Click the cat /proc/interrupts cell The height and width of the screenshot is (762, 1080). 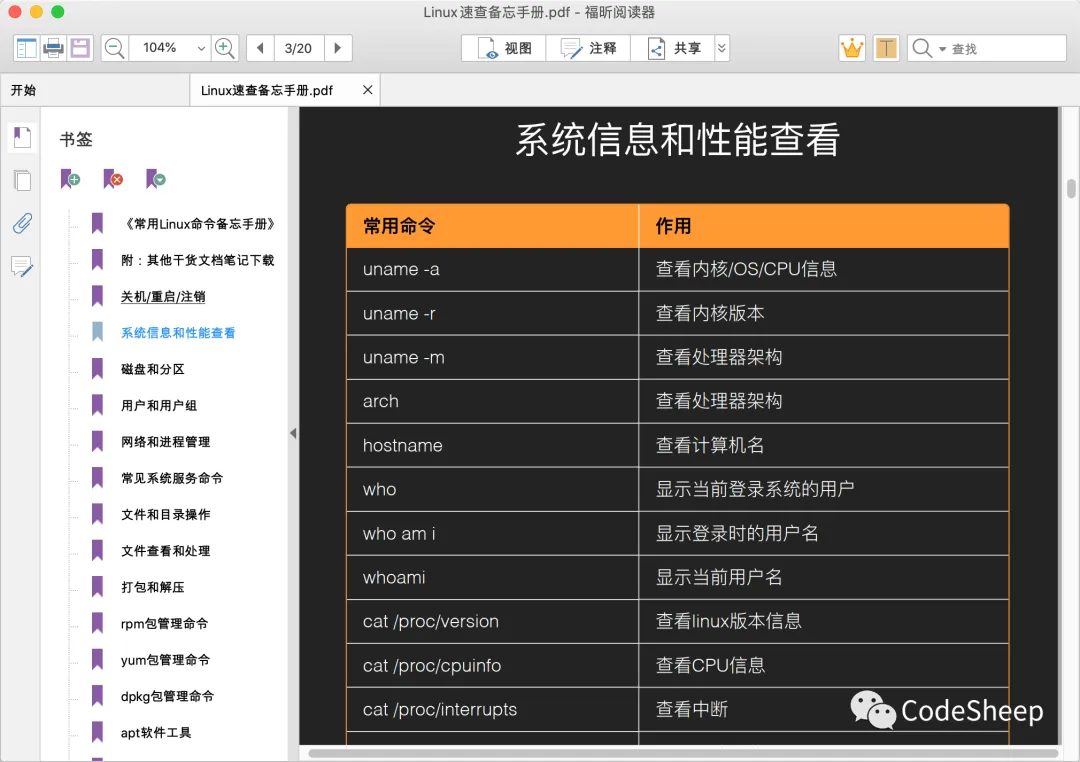point(492,710)
